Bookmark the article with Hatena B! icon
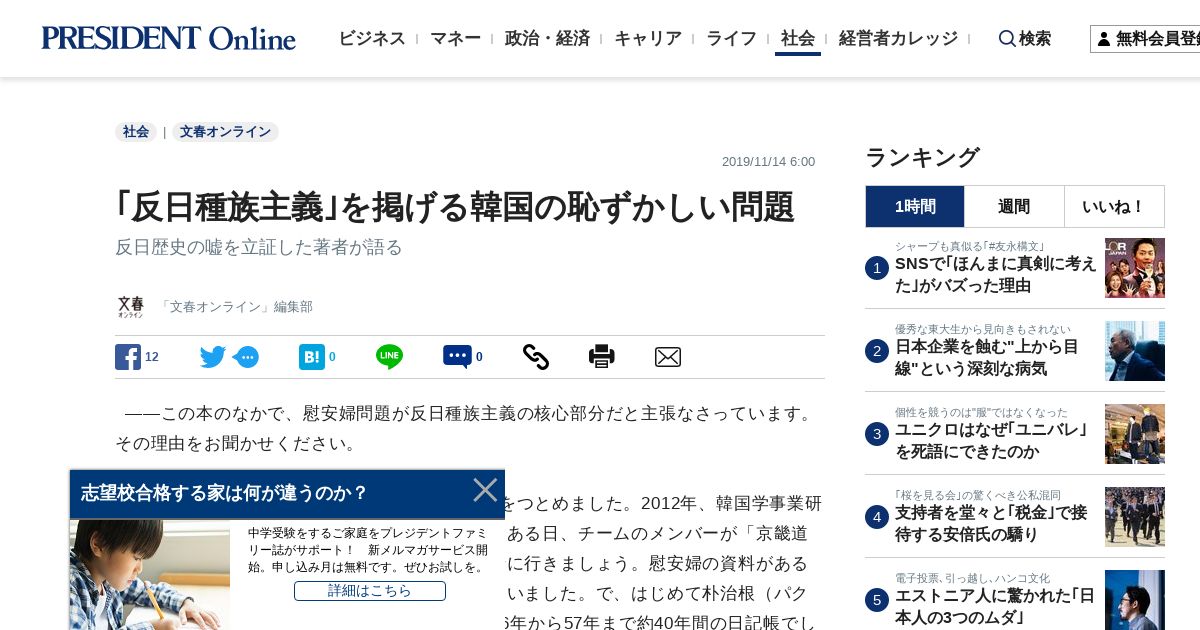Screen dimensions: 1200x630 click(x=312, y=357)
